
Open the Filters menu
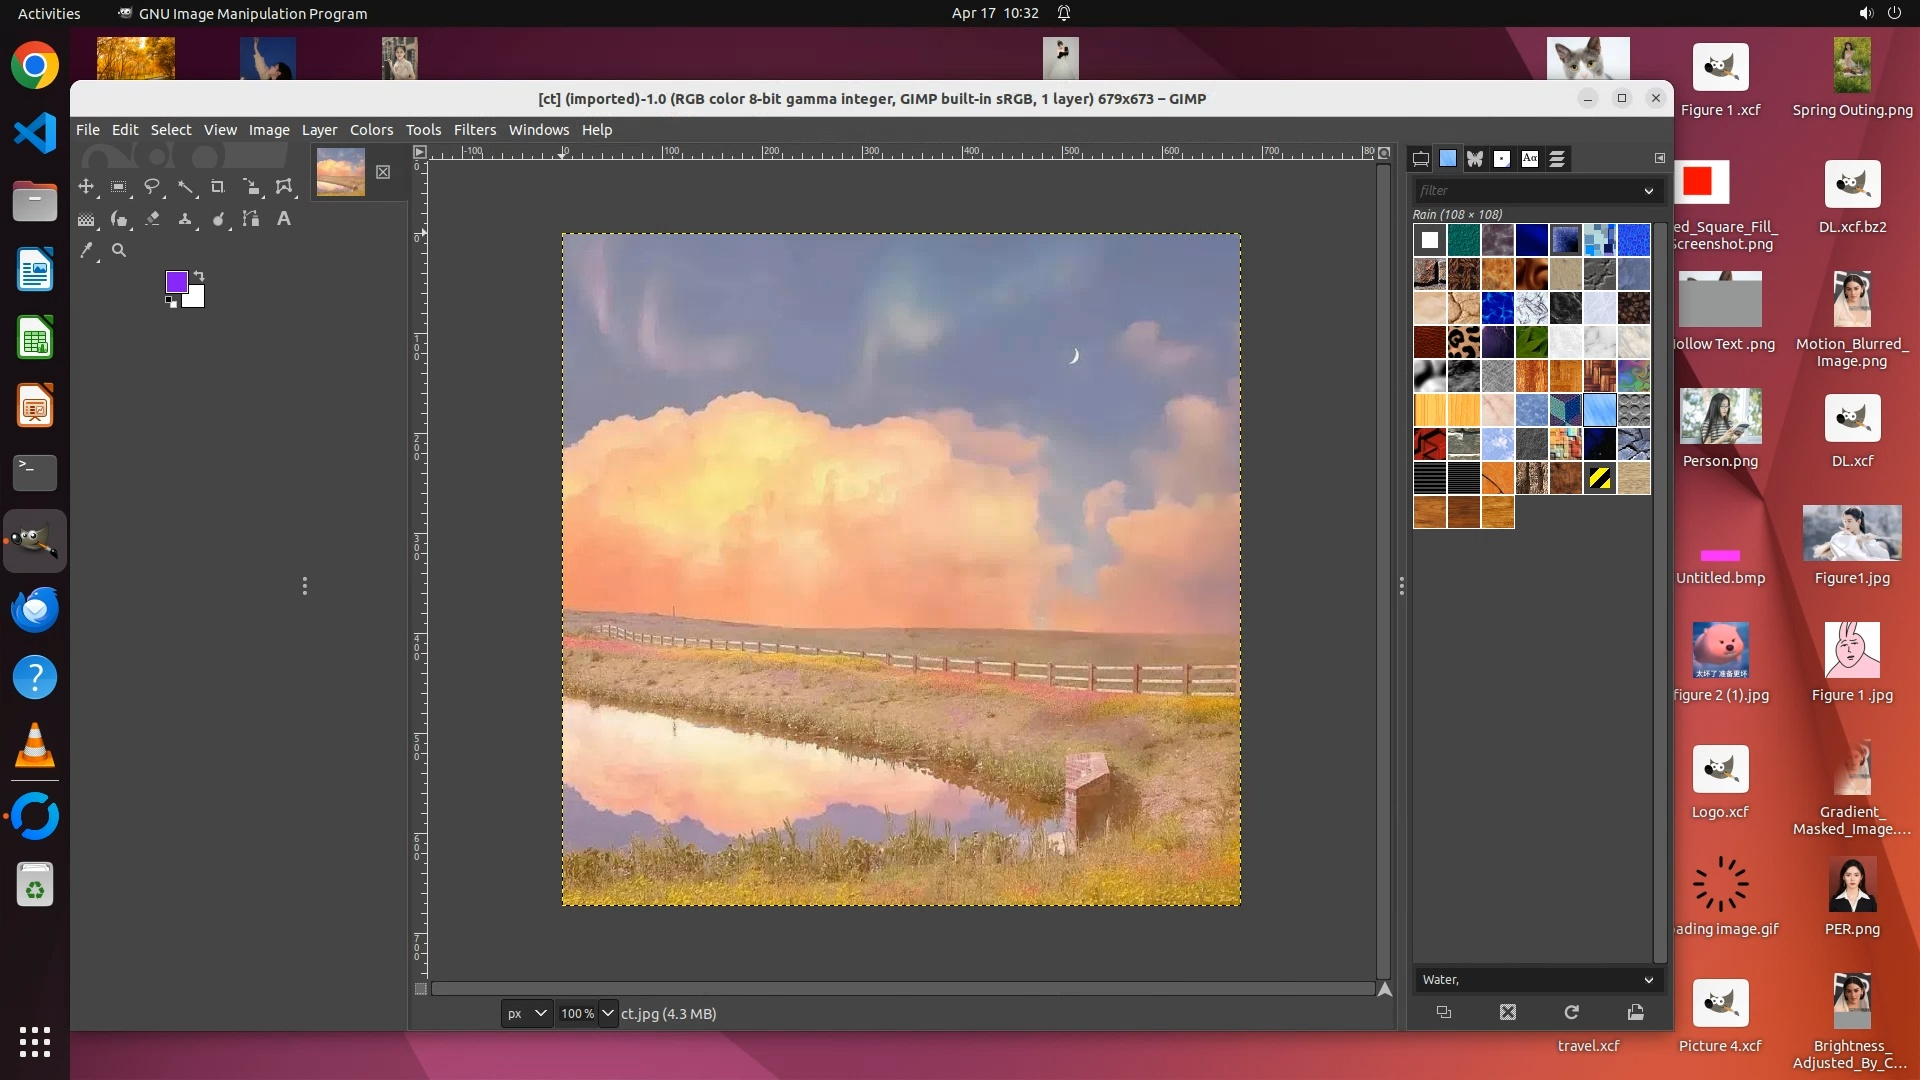(x=474, y=130)
